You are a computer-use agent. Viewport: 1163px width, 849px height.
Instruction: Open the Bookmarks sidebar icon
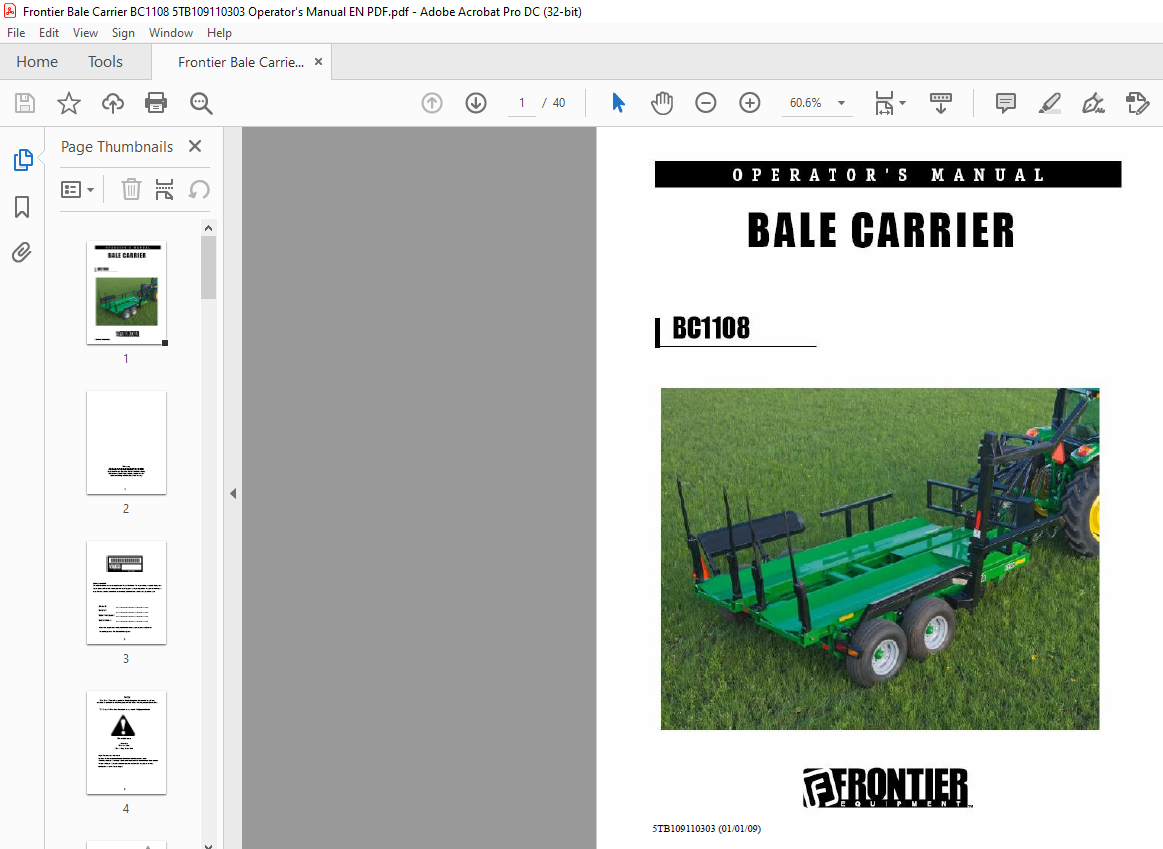[x=22, y=207]
